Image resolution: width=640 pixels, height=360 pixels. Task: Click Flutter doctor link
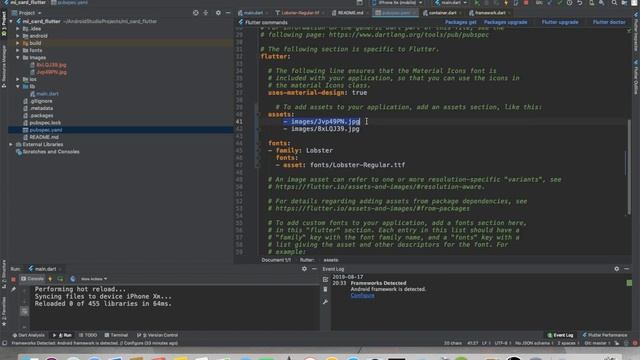[x=609, y=22]
